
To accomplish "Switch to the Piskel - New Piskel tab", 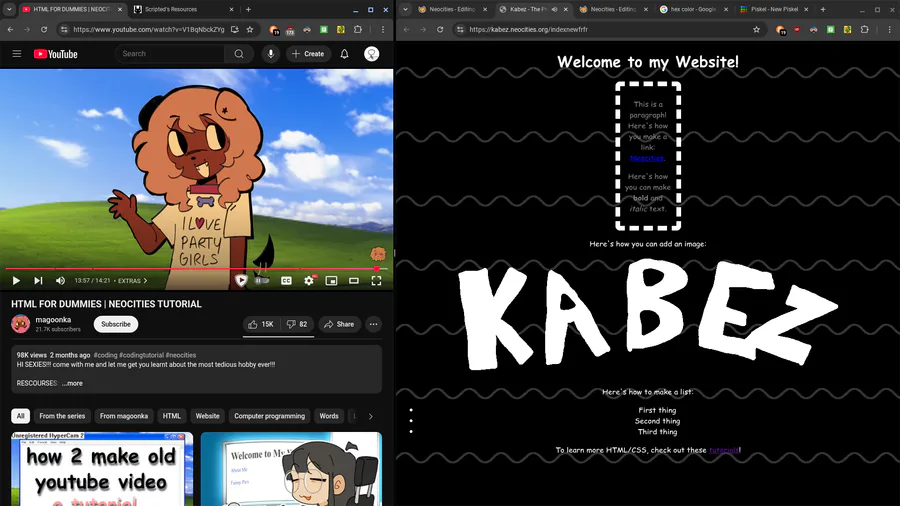I will [x=774, y=9].
